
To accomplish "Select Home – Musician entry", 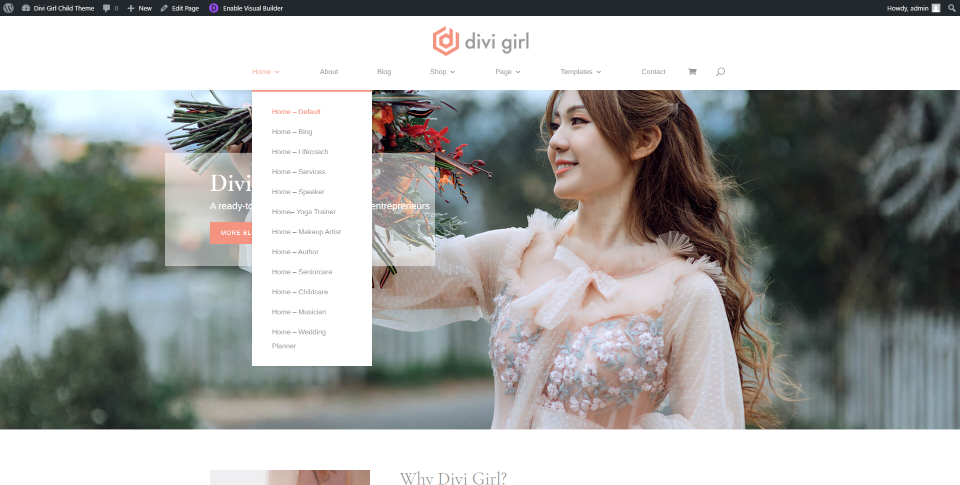I will [299, 312].
